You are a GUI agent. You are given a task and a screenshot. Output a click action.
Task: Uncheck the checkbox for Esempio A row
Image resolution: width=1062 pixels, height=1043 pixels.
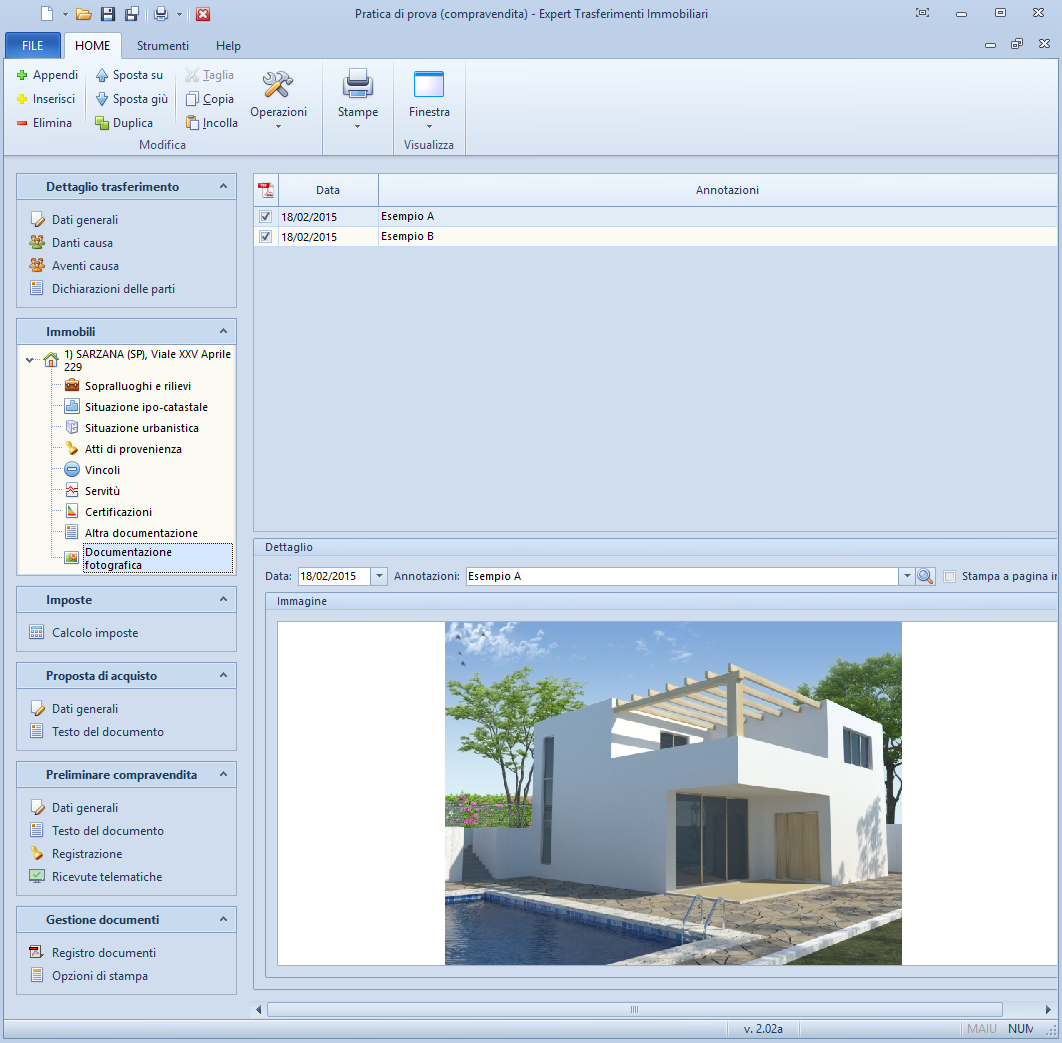click(x=266, y=216)
